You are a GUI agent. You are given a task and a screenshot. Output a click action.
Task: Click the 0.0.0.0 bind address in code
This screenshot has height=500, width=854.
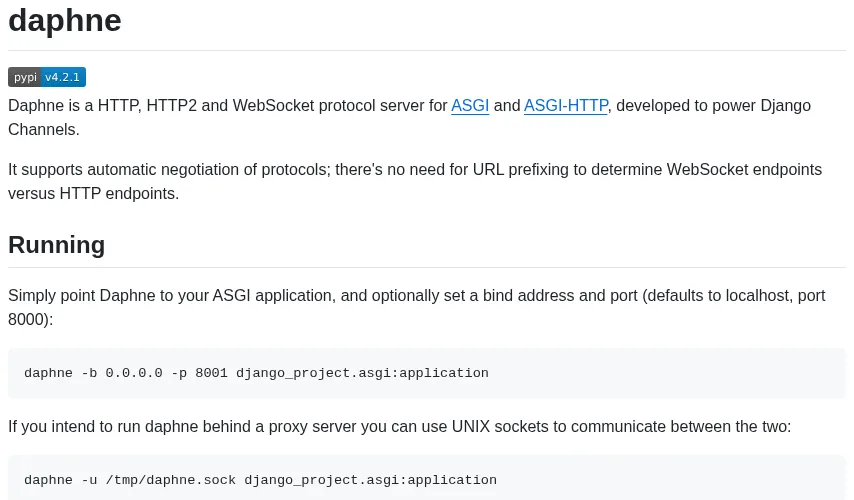pos(134,373)
